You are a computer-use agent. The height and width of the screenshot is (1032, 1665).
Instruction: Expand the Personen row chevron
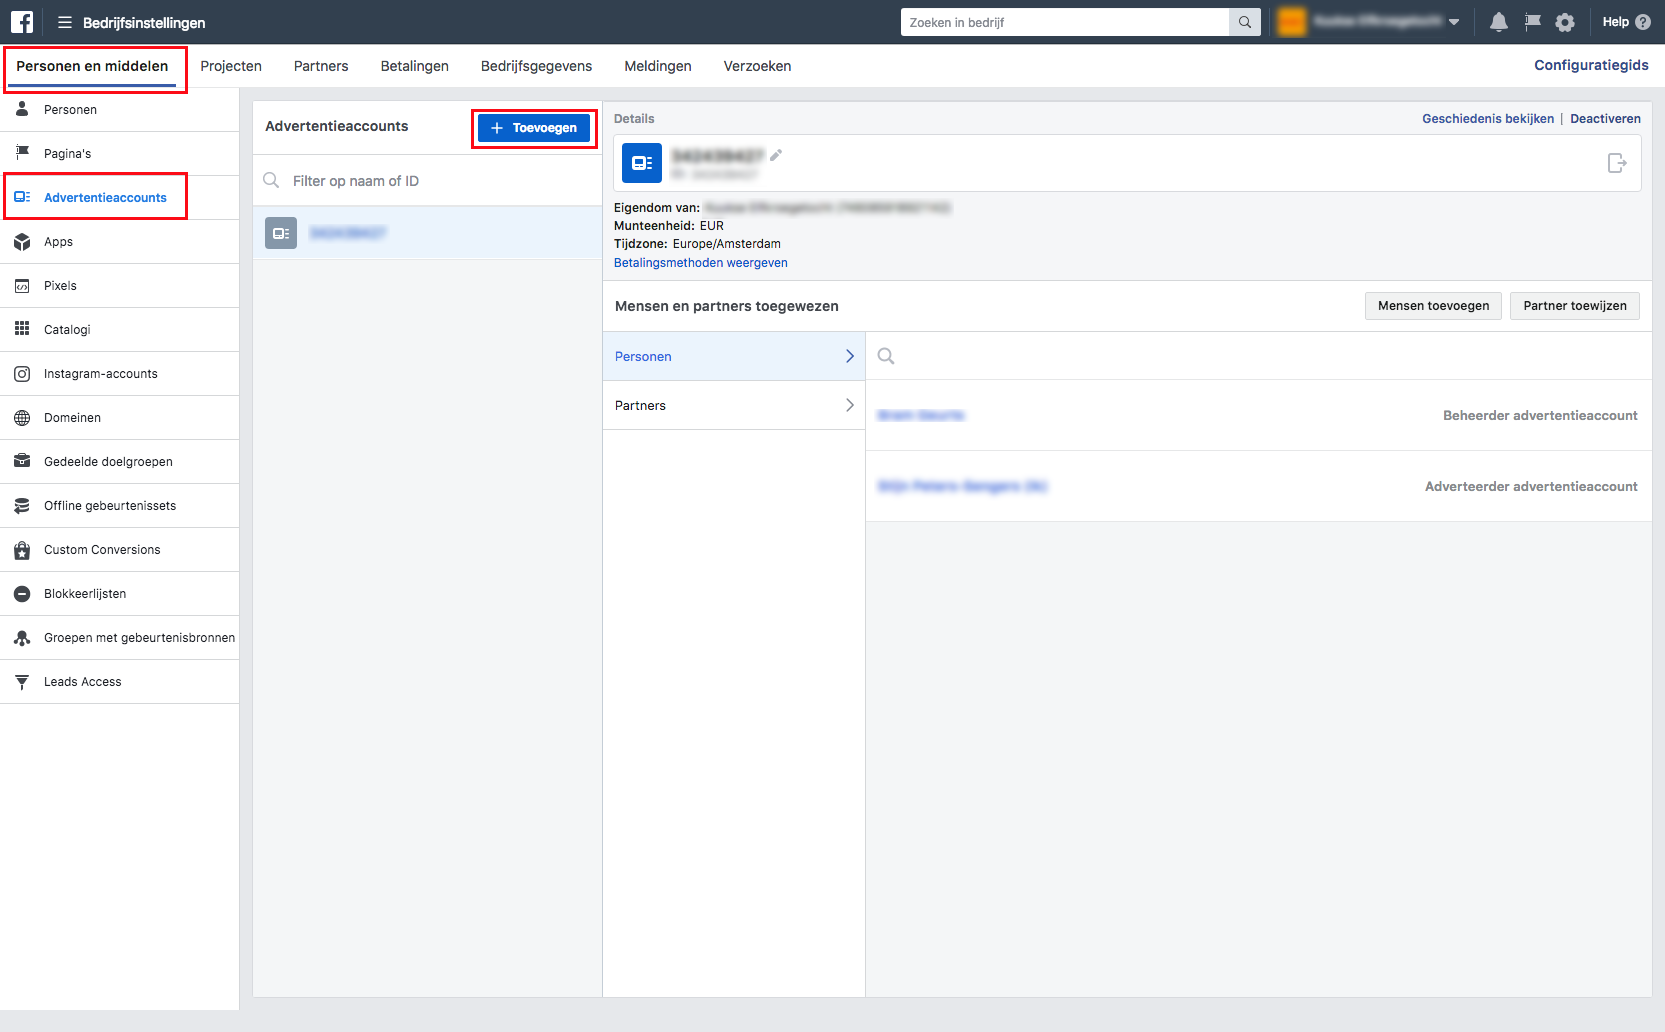tap(850, 356)
